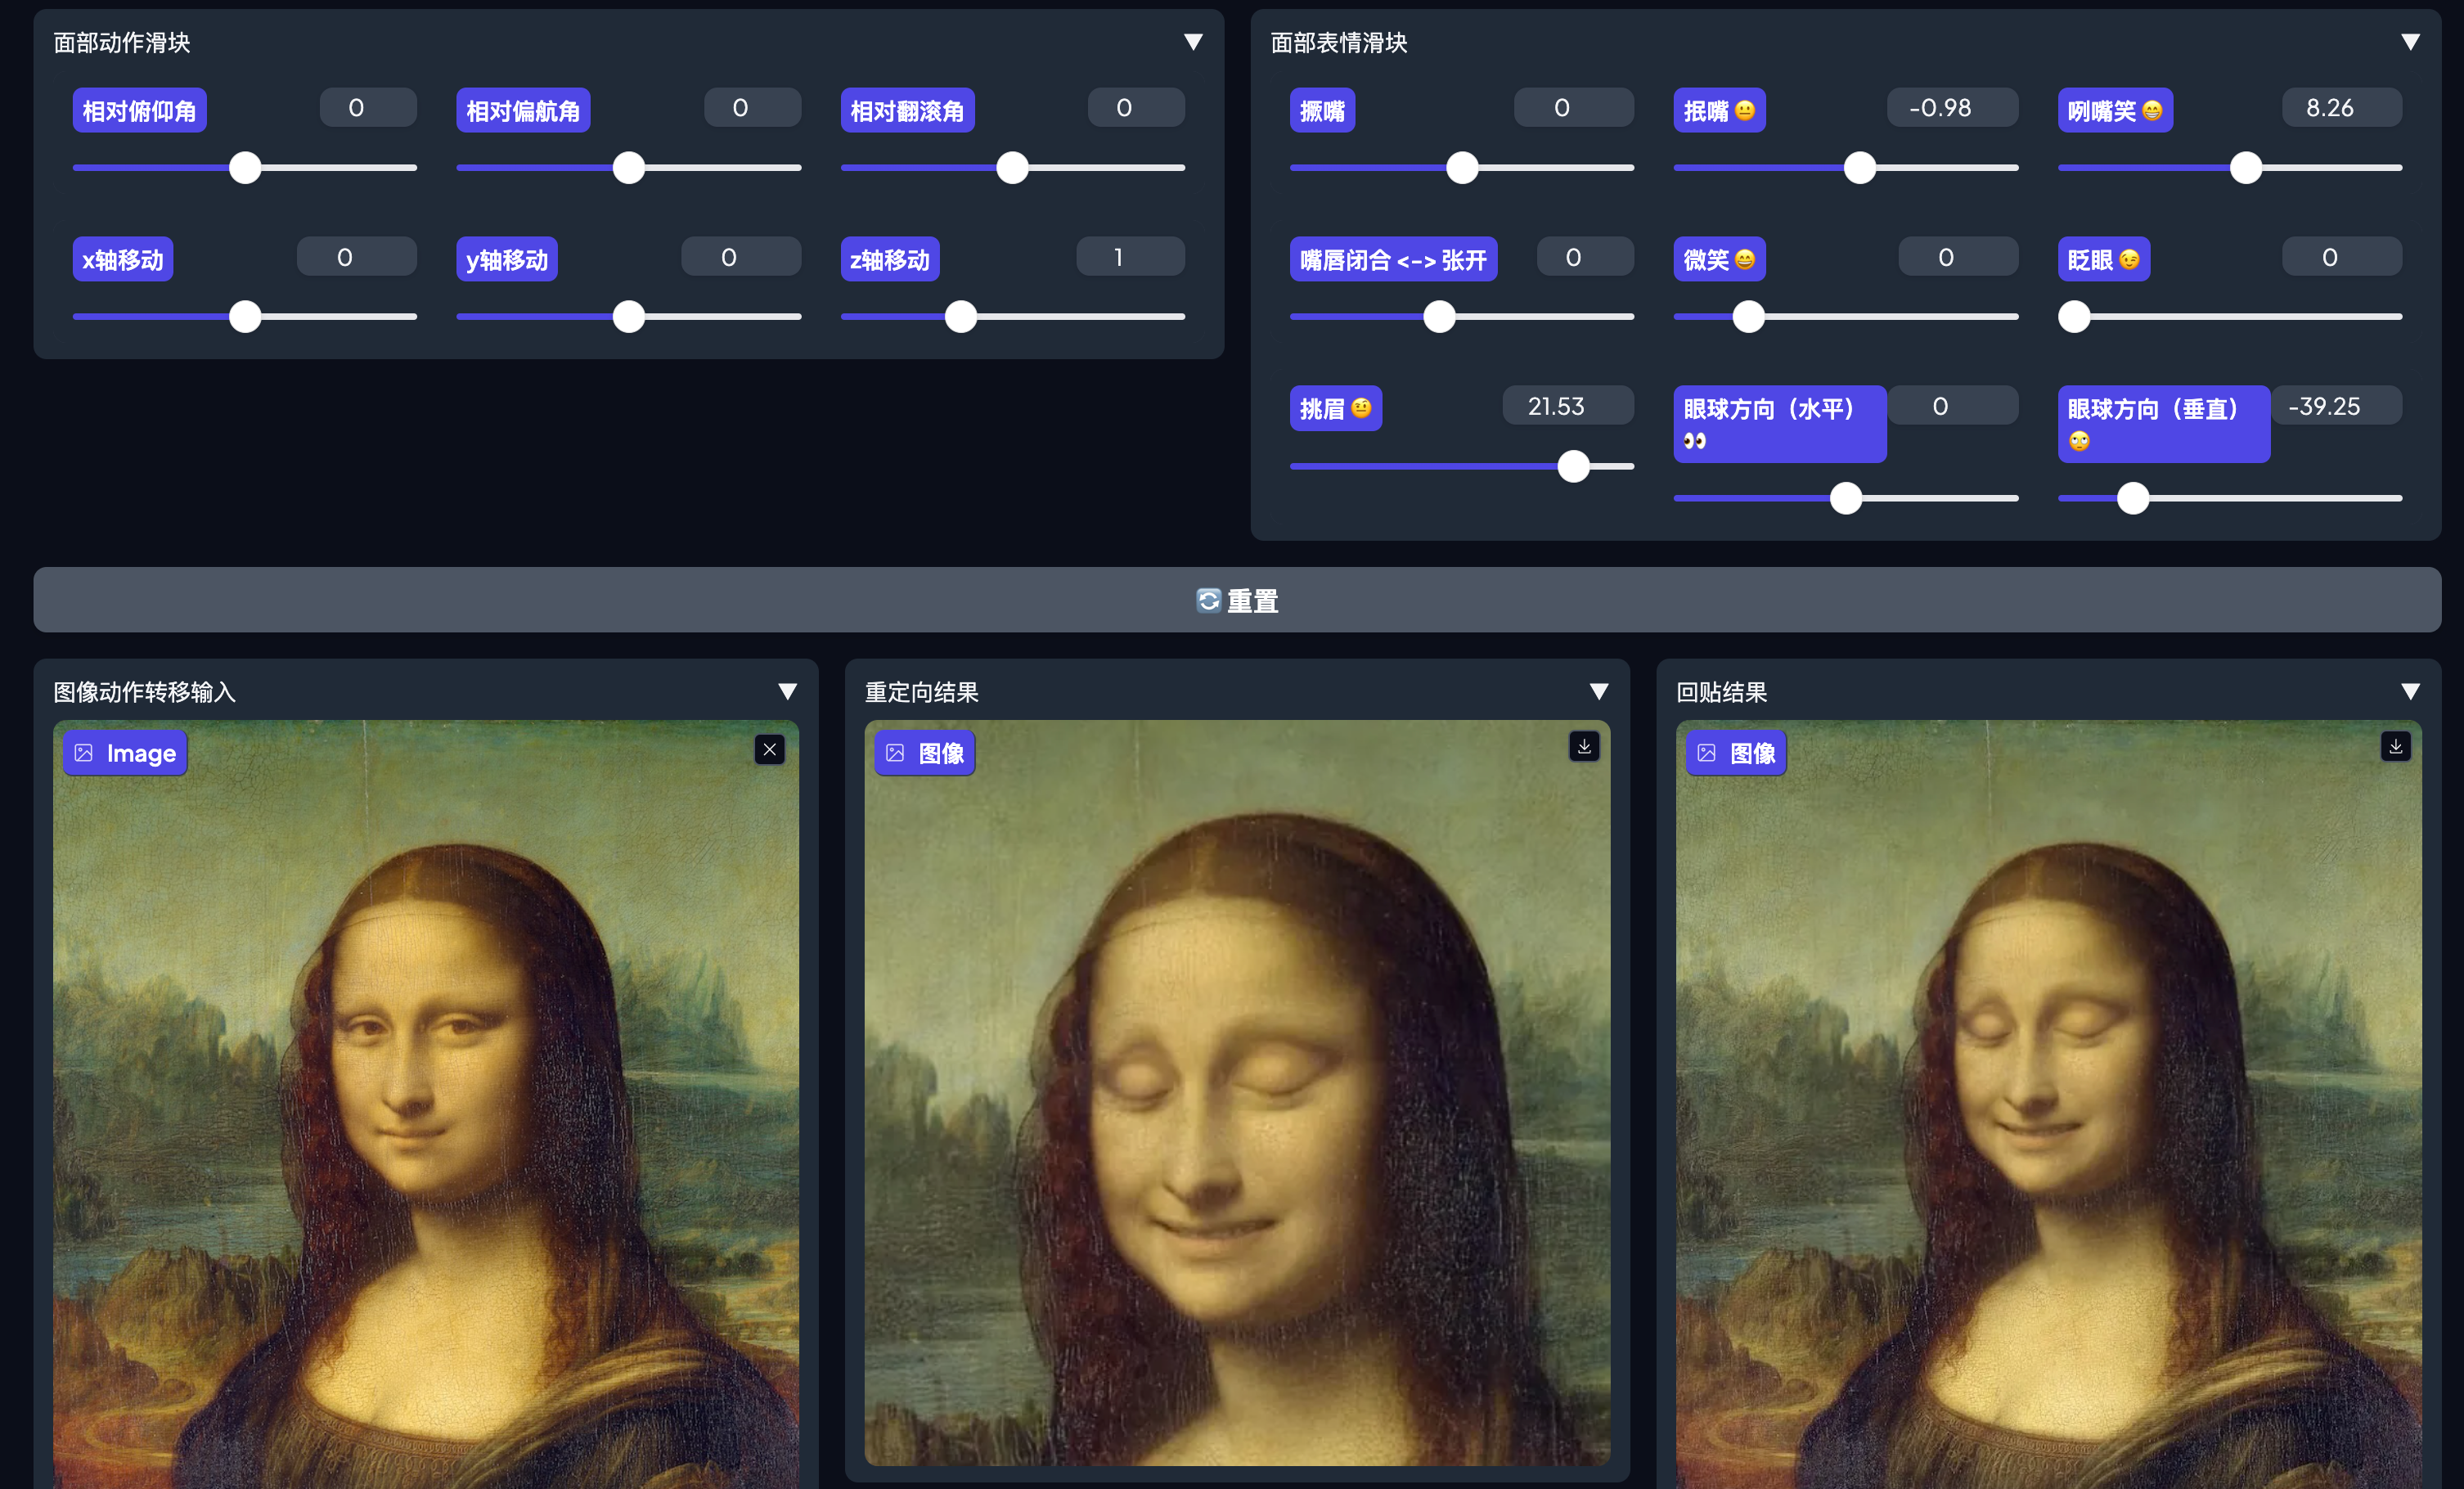Collapse the 面部动作滑块 panel arrow
The height and width of the screenshot is (1489, 2464).
pos(1193,42)
